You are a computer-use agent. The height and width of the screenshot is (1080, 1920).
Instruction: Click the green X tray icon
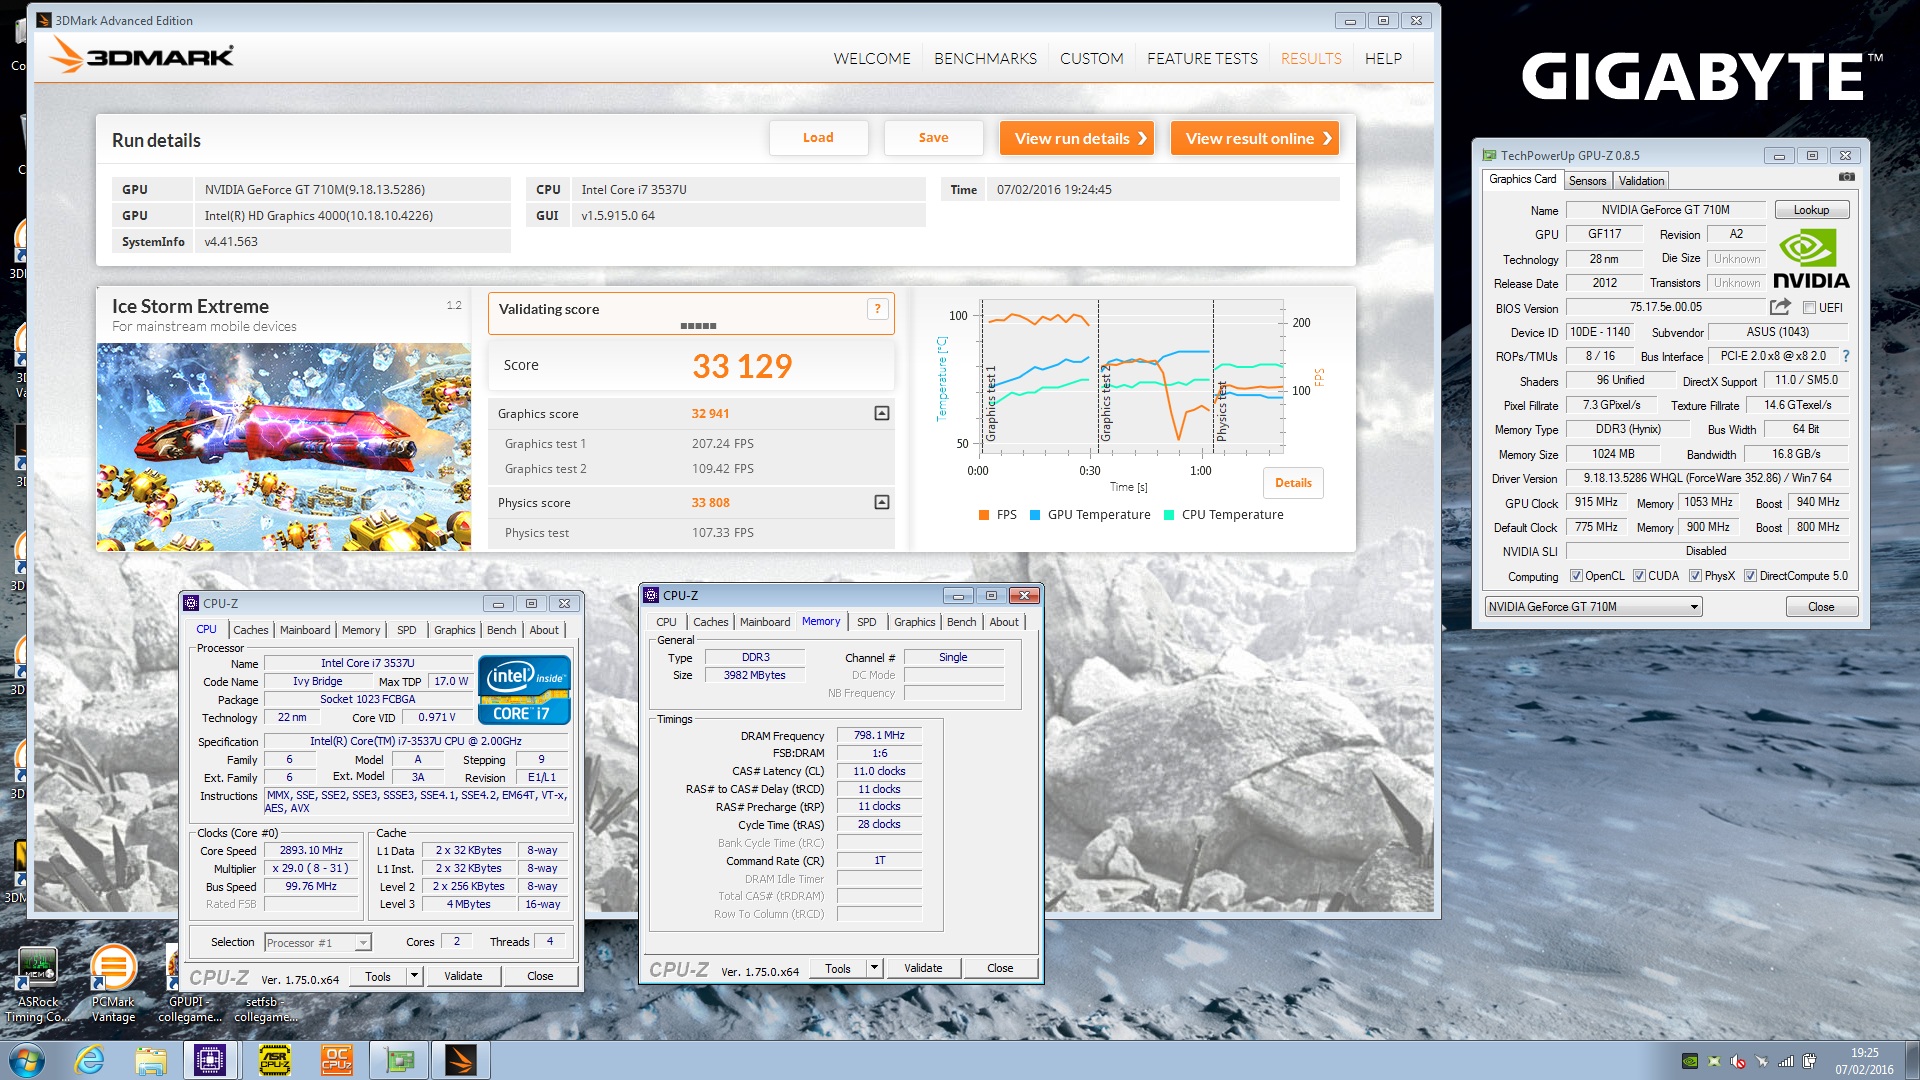coord(1714,1061)
